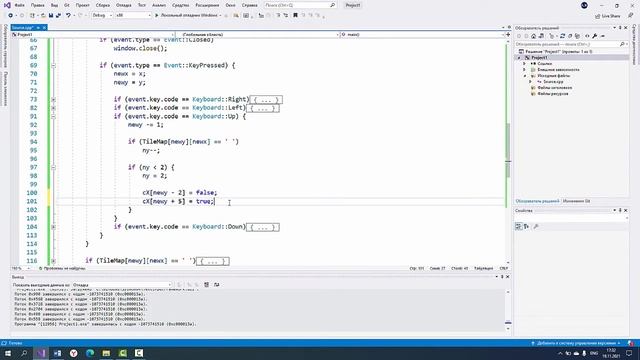Open the Справка menu

249,5
